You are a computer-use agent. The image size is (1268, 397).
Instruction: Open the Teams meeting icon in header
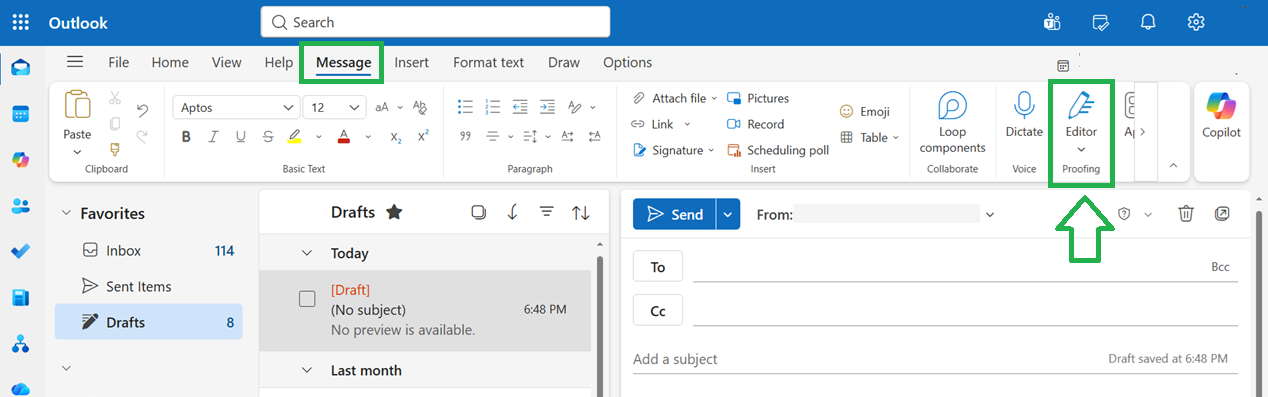[1051, 22]
